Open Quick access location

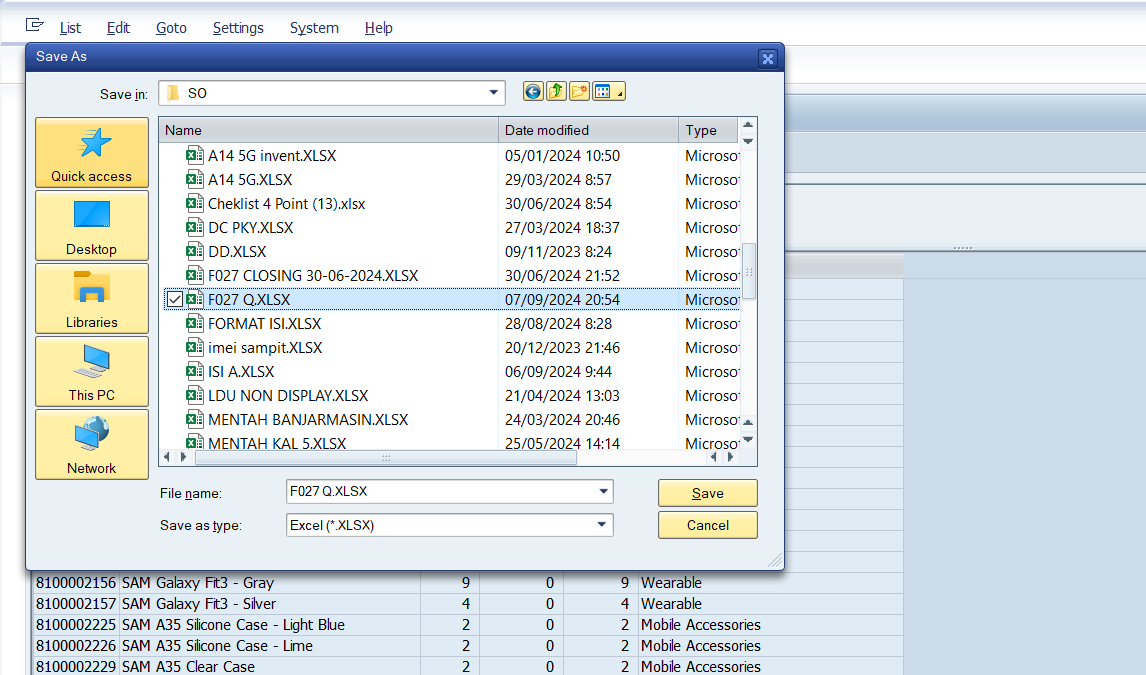pos(92,153)
